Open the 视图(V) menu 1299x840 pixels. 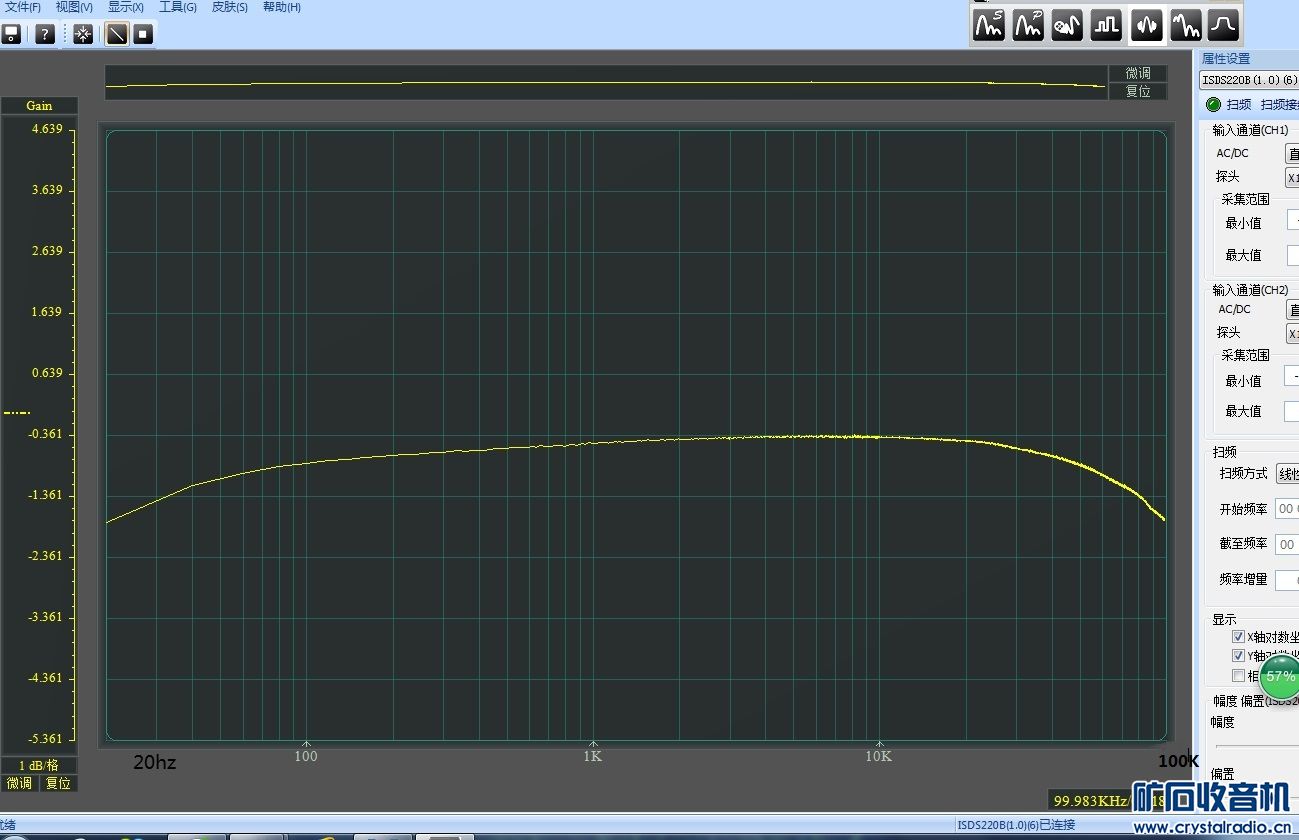(x=74, y=7)
